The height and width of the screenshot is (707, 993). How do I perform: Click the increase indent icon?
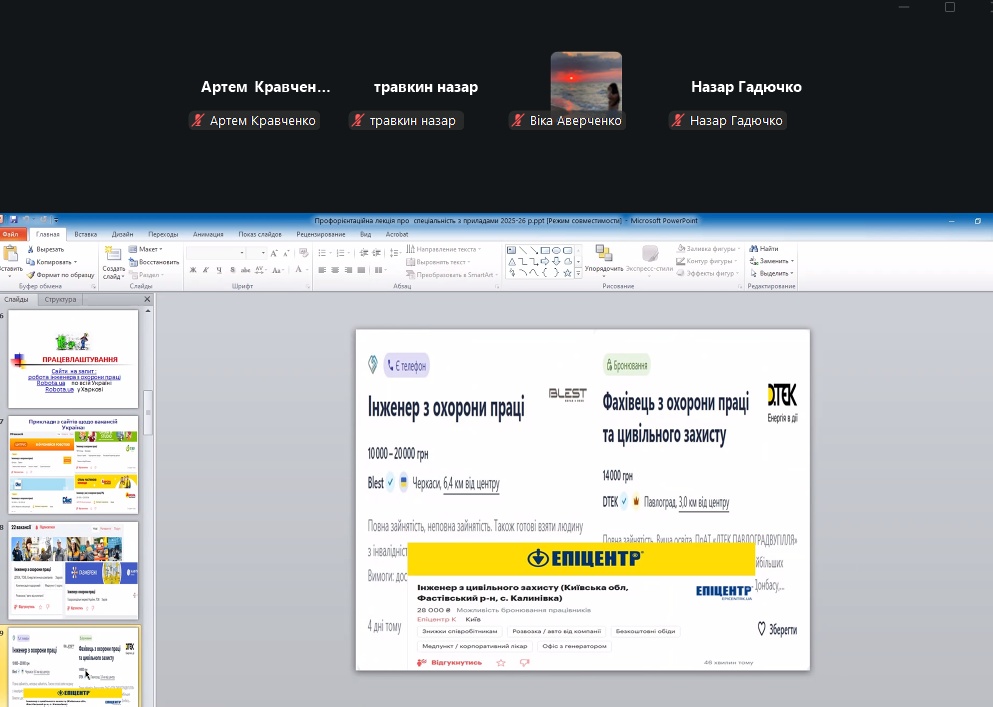[377, 253]
